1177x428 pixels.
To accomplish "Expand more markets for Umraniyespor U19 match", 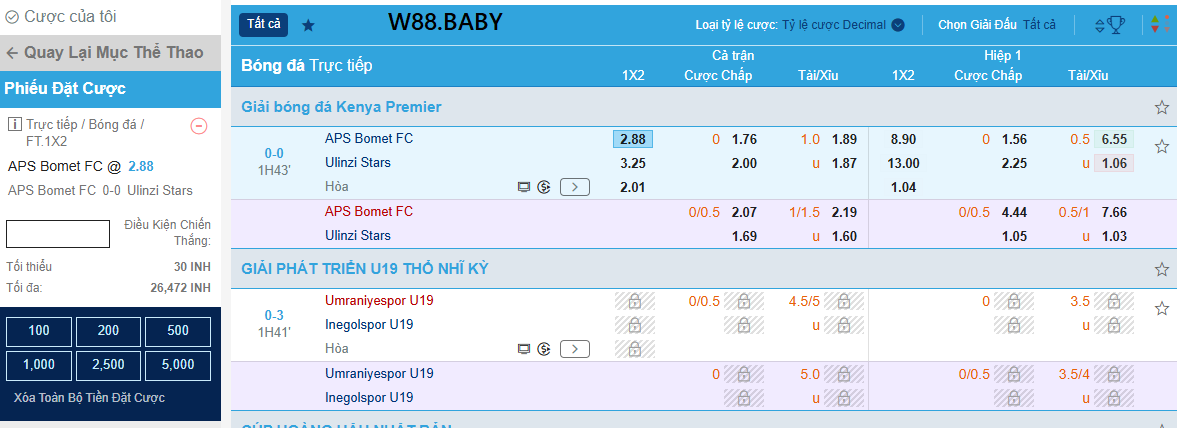I will coord(575,349).
